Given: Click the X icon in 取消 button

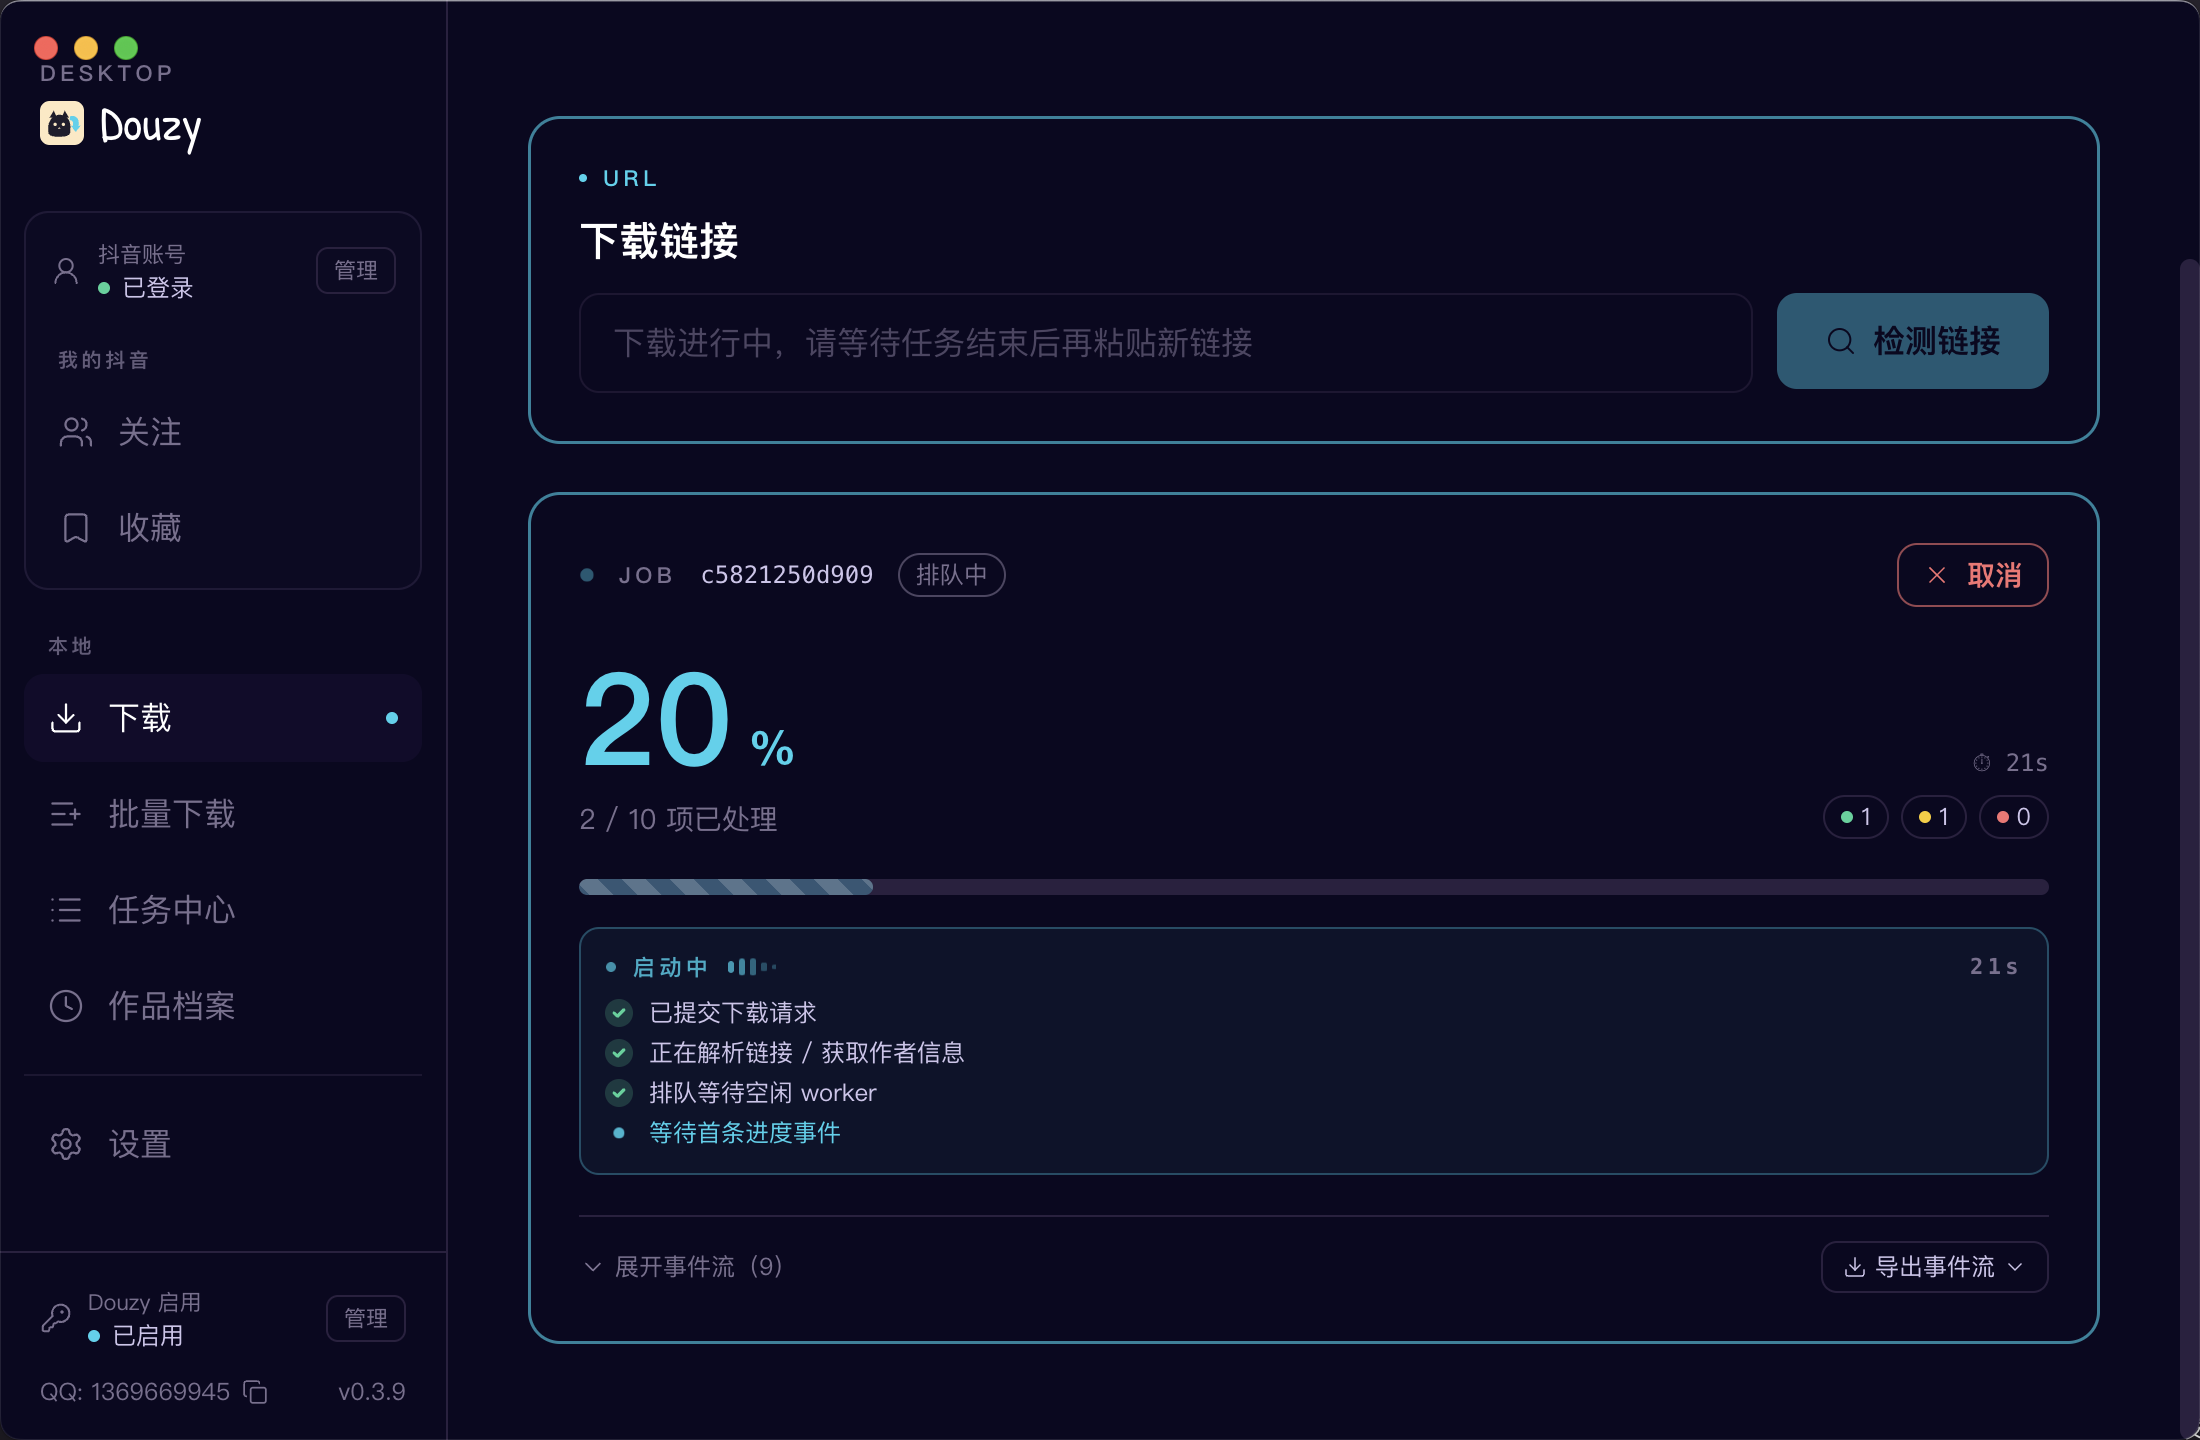Looking at the screenshot, I should [x=1937, y=575].
